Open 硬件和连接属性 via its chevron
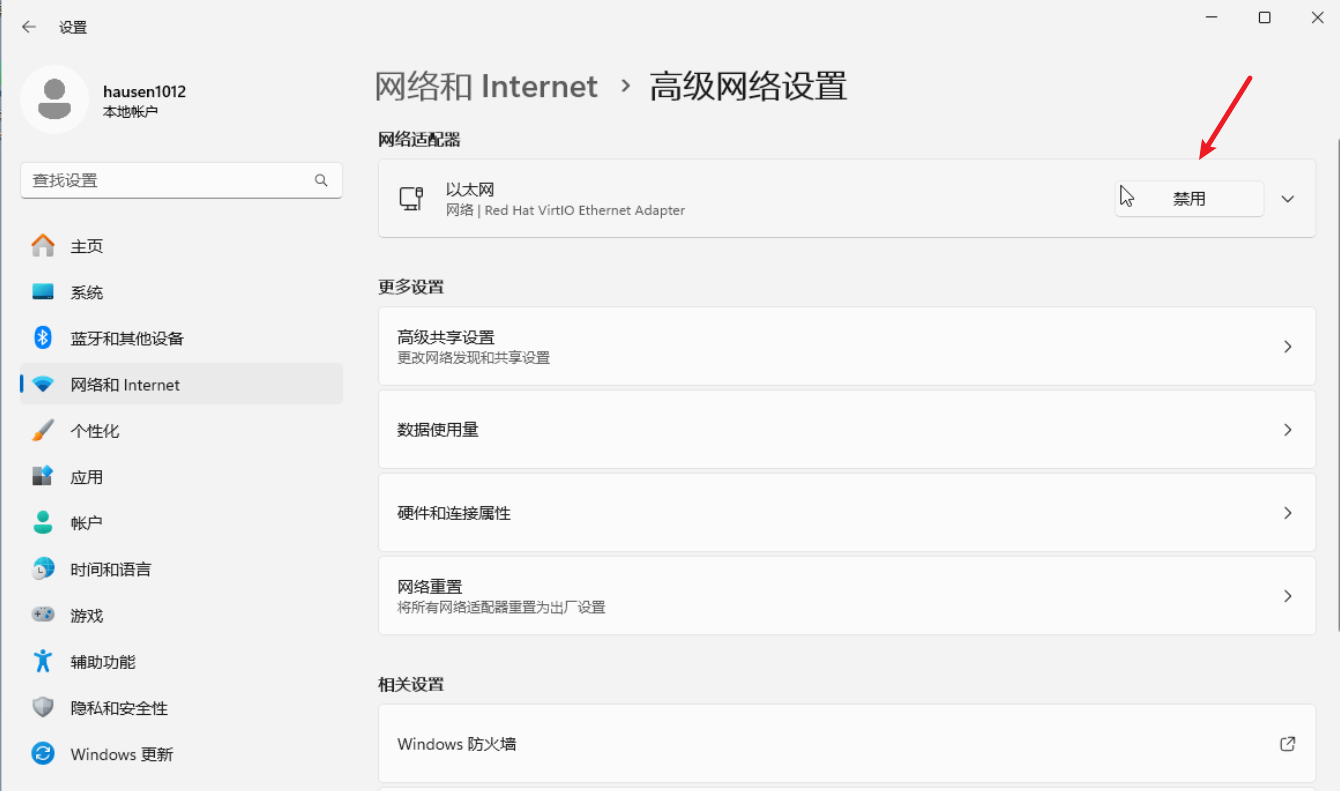The height and width of the screenshot is (791, 1340). [1288, 512]
